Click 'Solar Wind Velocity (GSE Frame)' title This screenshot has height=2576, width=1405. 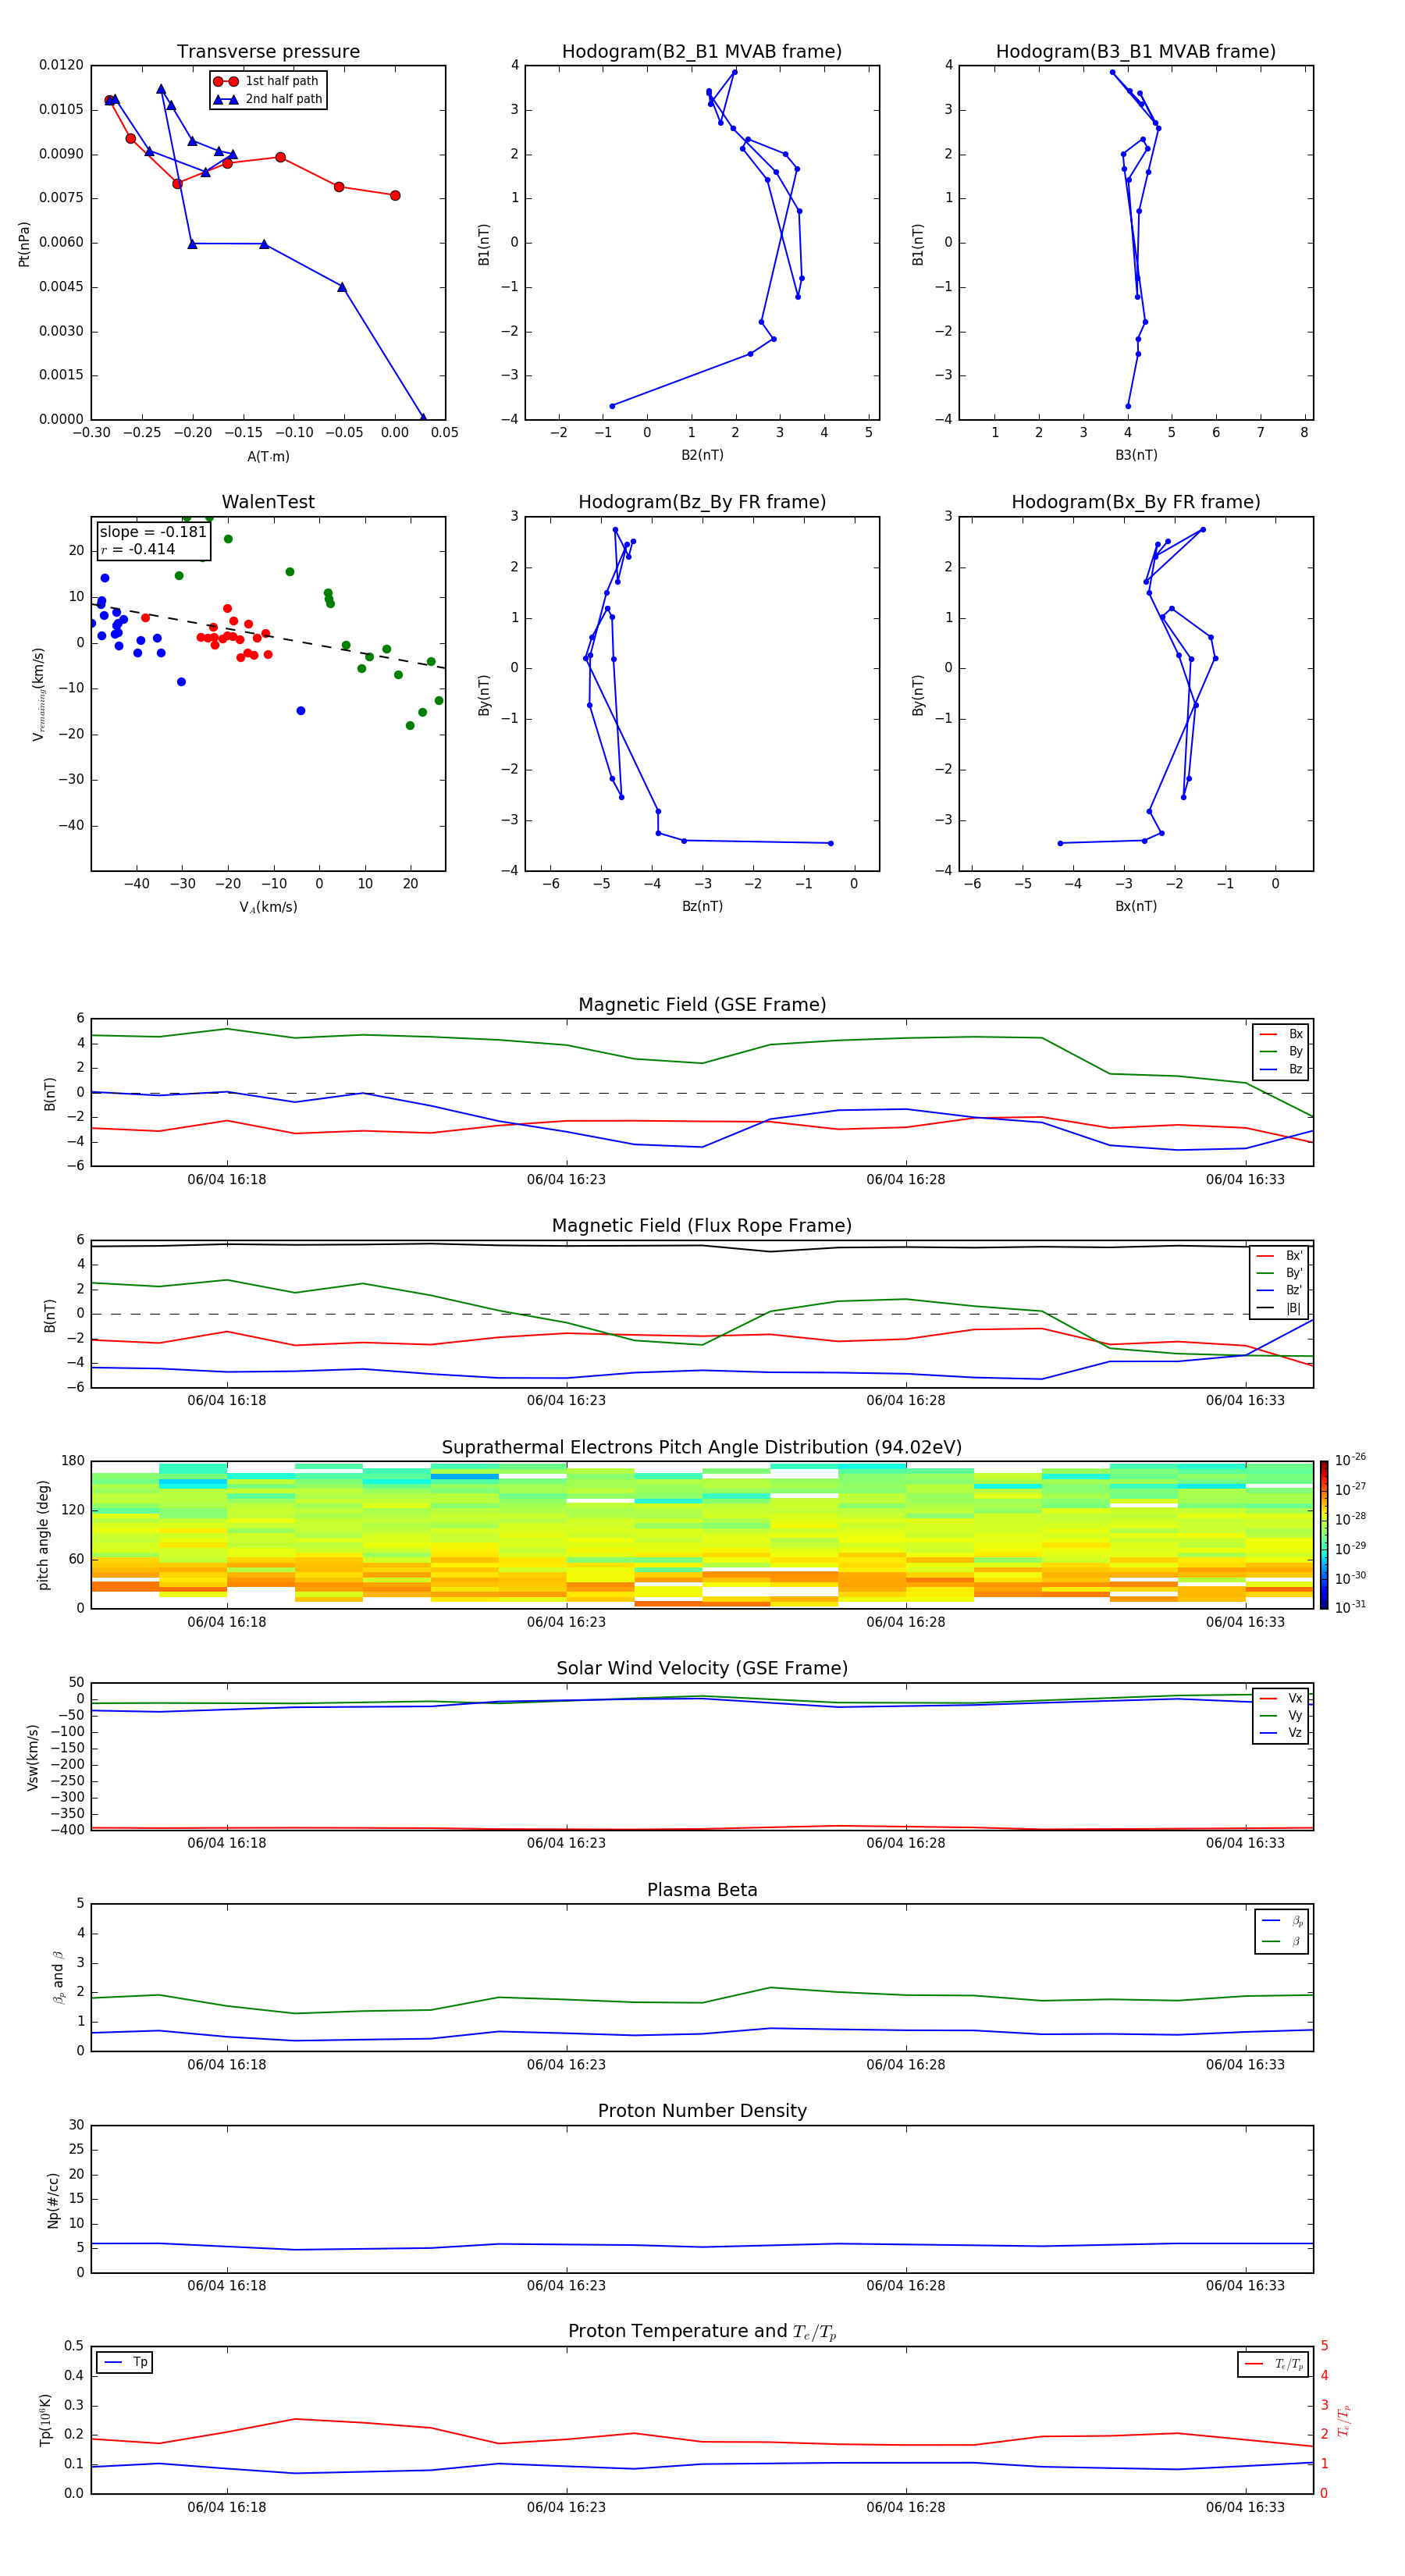pyautogui.click(x=702, y=1669)
